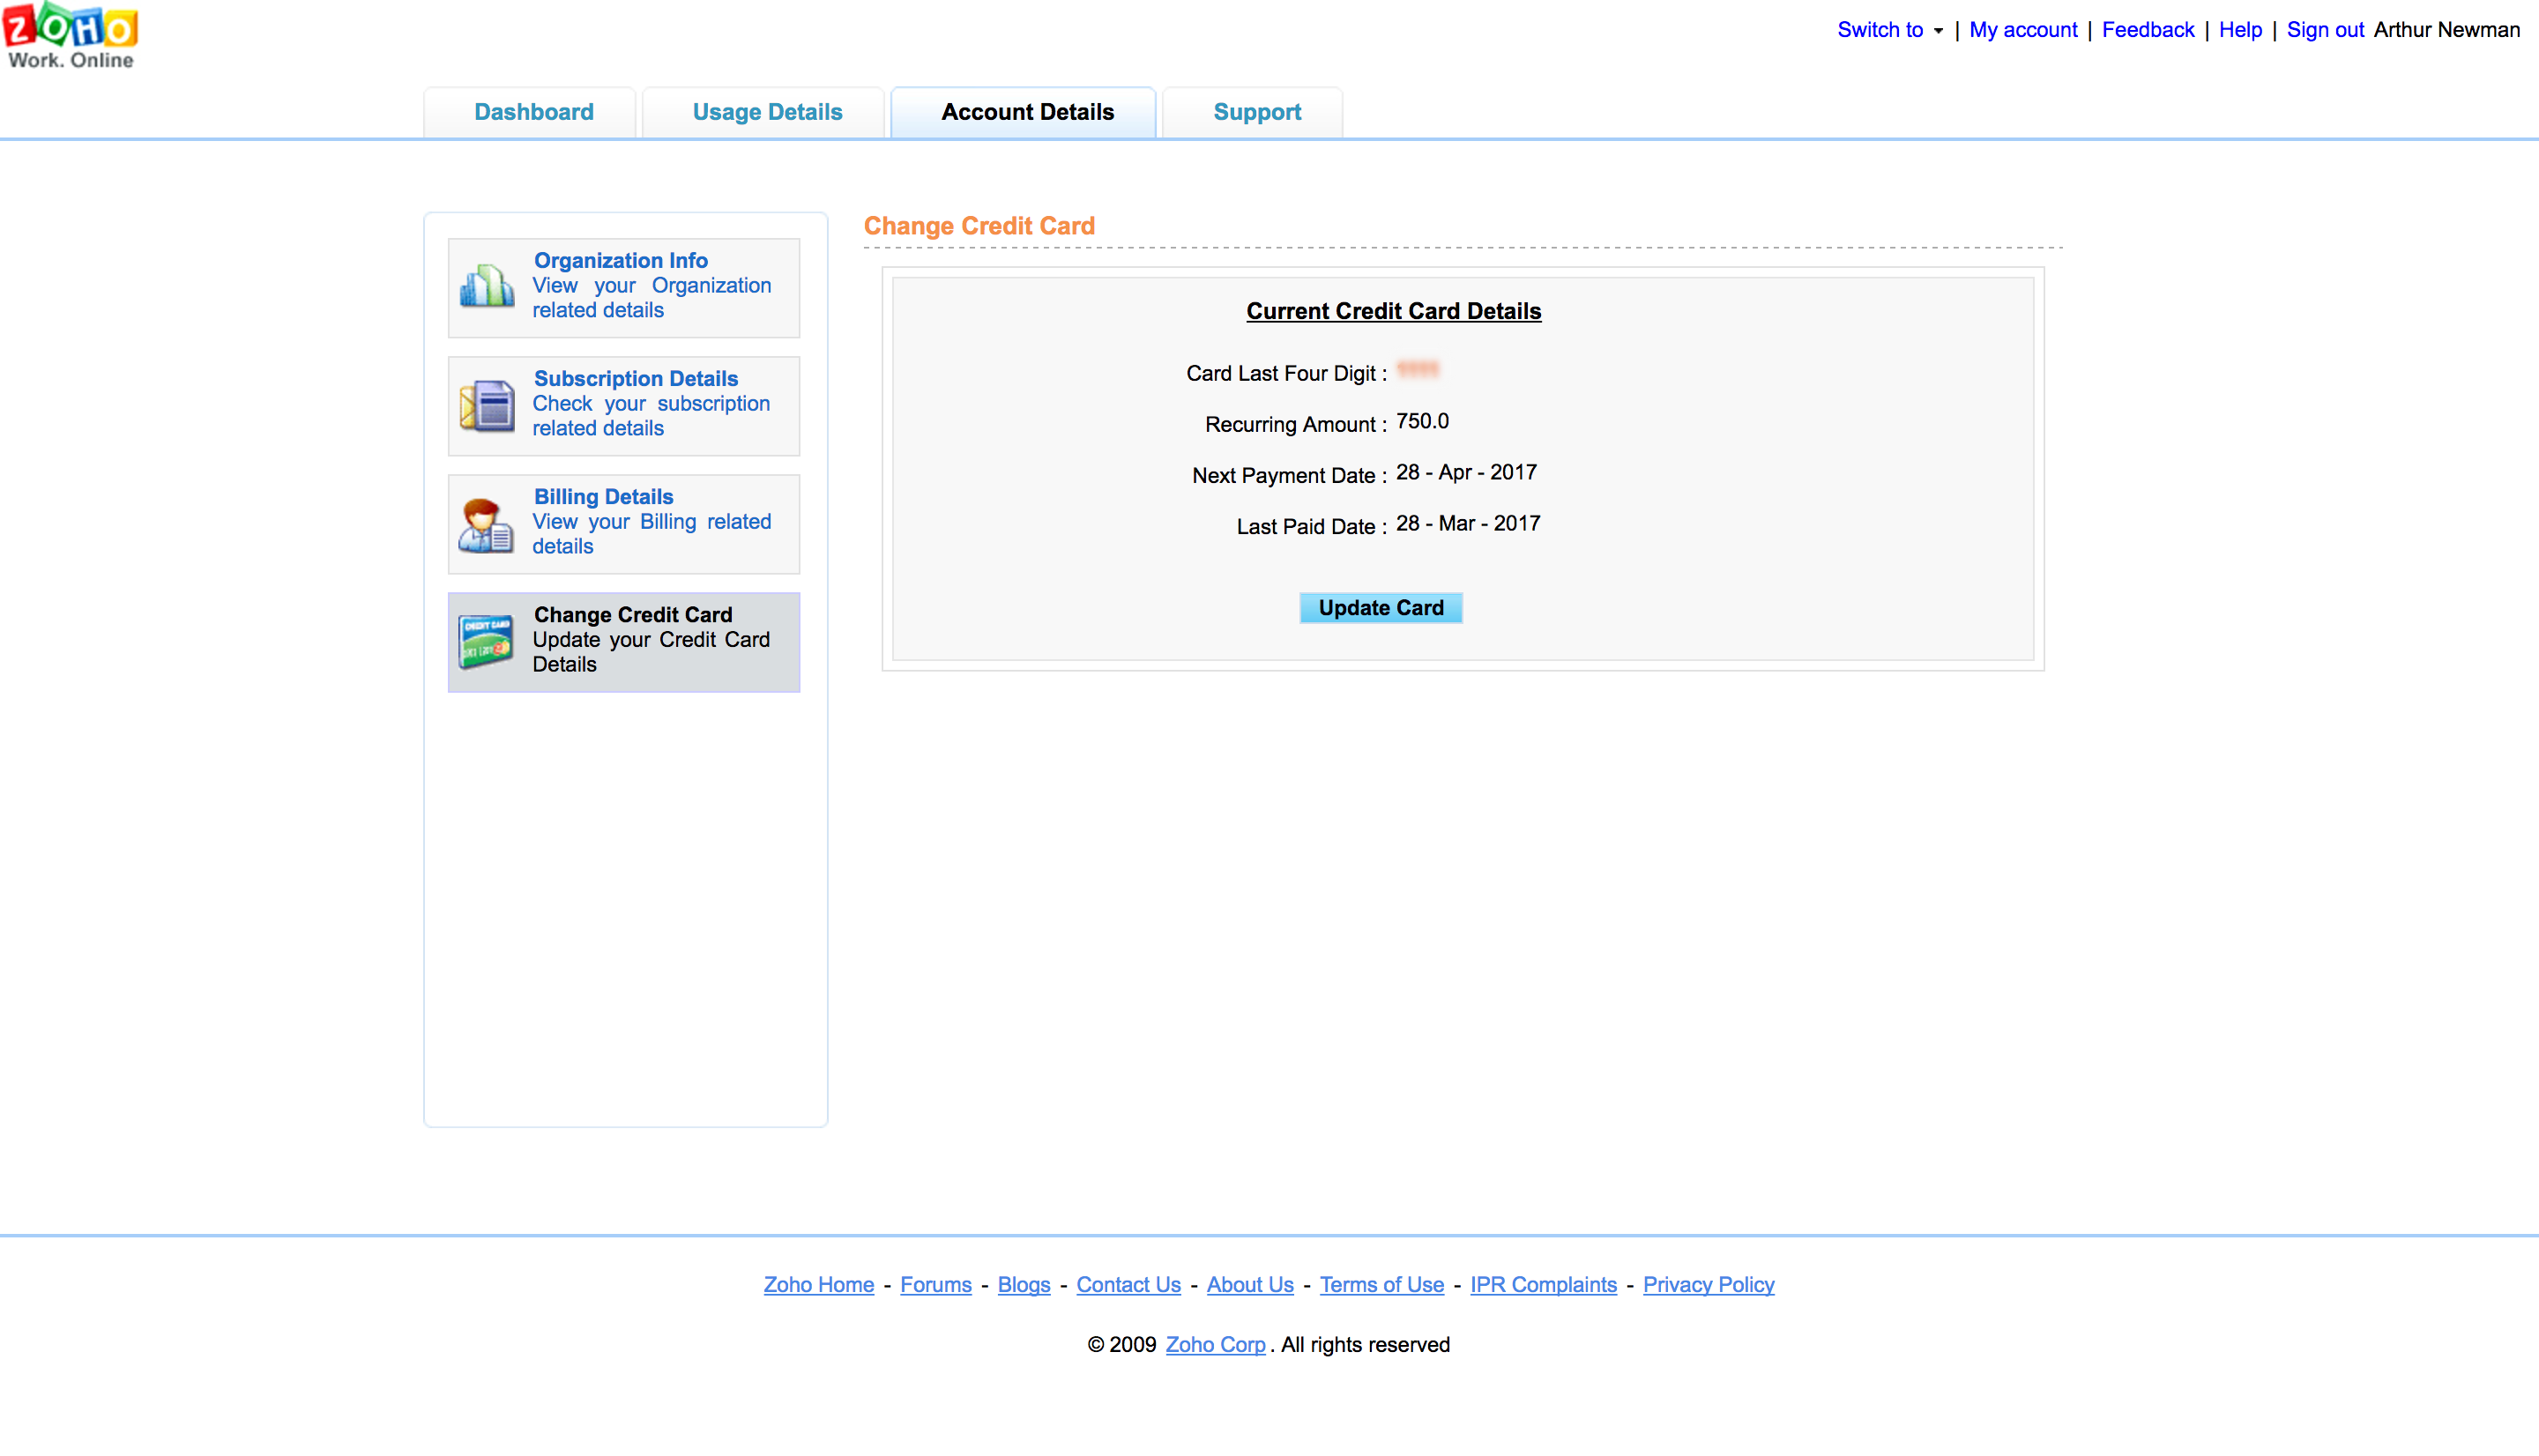Open the My account link
The image size is (2539, 1456).
tap(2022, 30)
